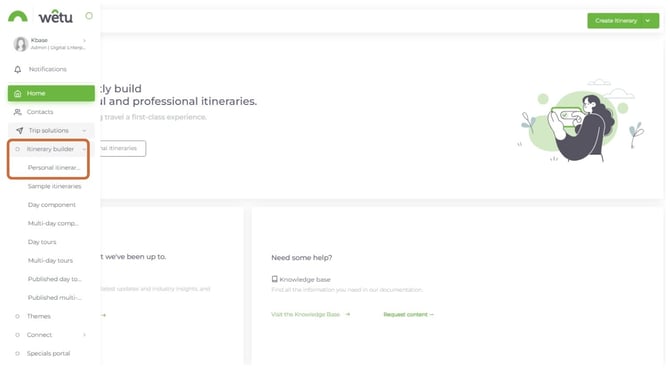This screenshot has height=372, width=670.
Task: Expand the Connect submenu chevron
Action: pos(85,335)
